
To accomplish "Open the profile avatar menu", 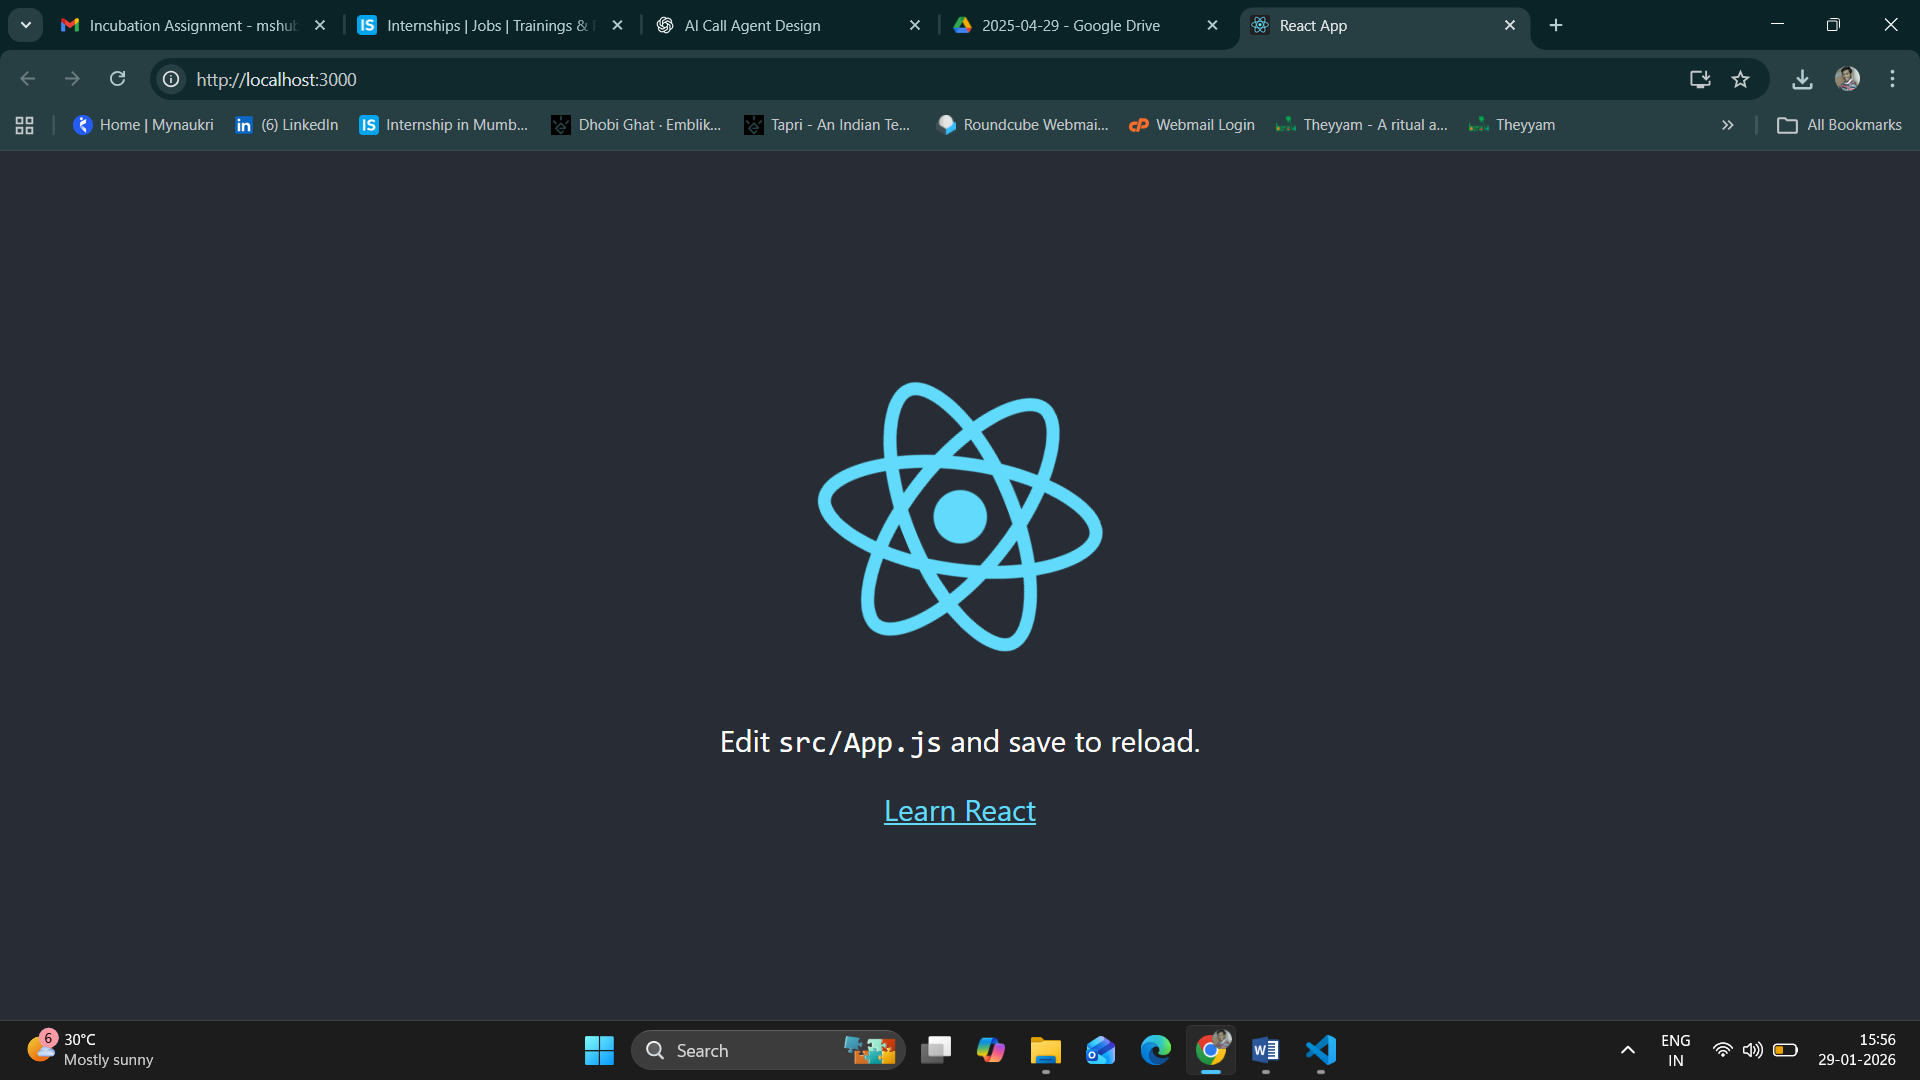I will [x=1847, y=79].
